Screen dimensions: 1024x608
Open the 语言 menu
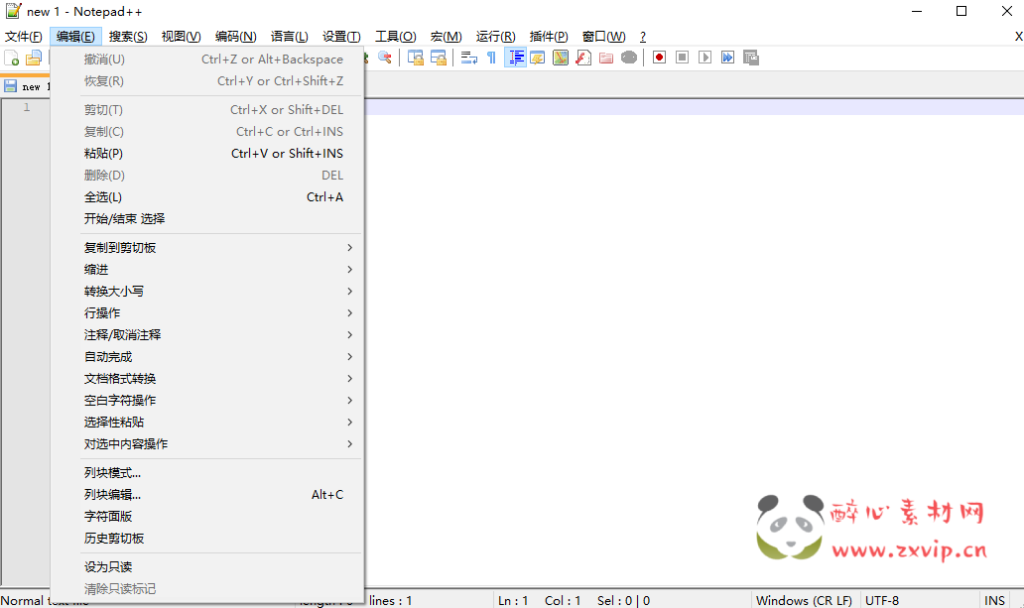pos(289,35)
